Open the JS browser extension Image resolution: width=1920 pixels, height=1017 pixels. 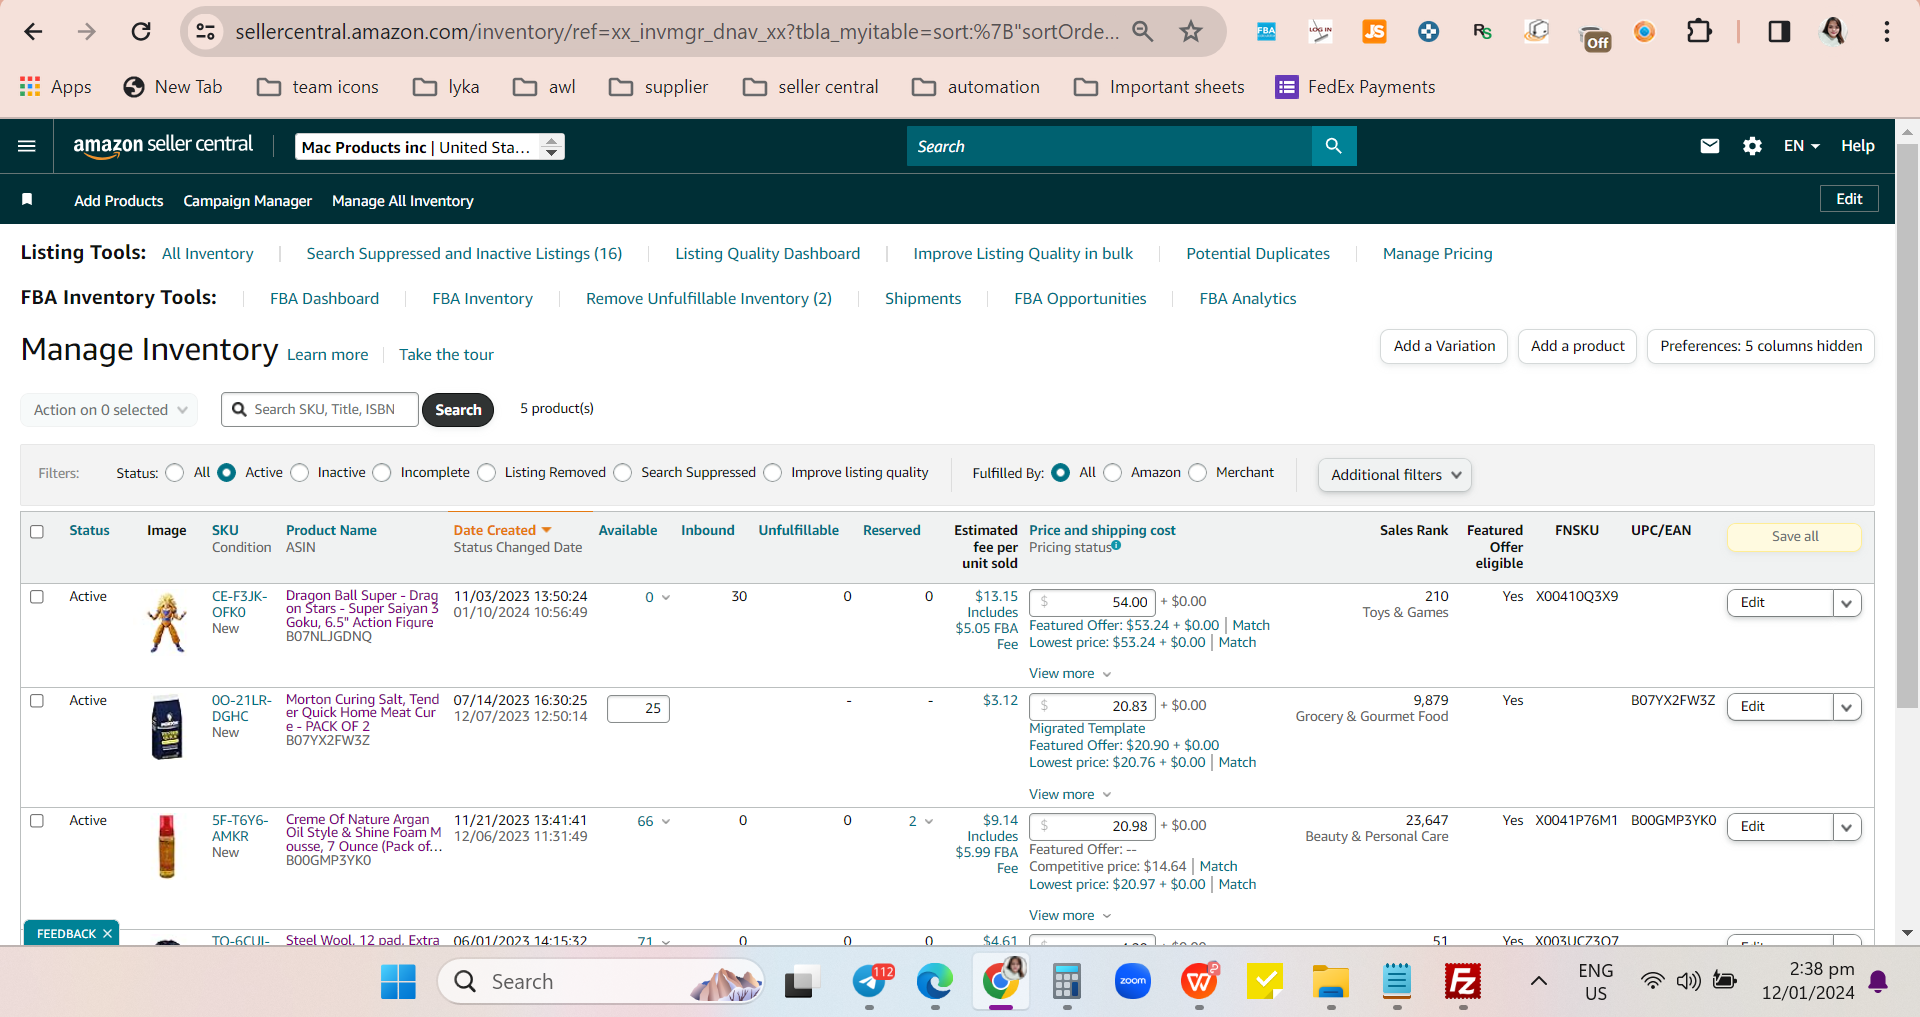point(1375,32)
